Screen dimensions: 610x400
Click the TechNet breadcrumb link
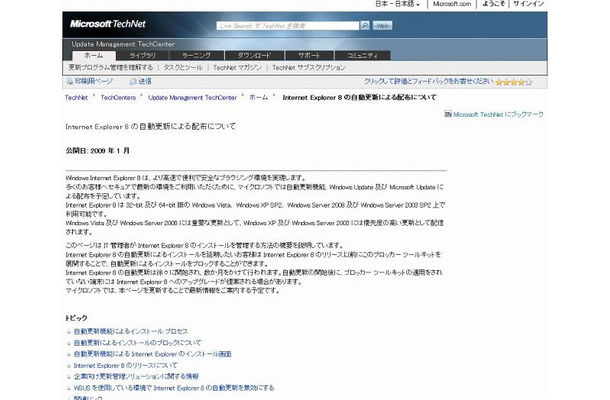[76, 98]
